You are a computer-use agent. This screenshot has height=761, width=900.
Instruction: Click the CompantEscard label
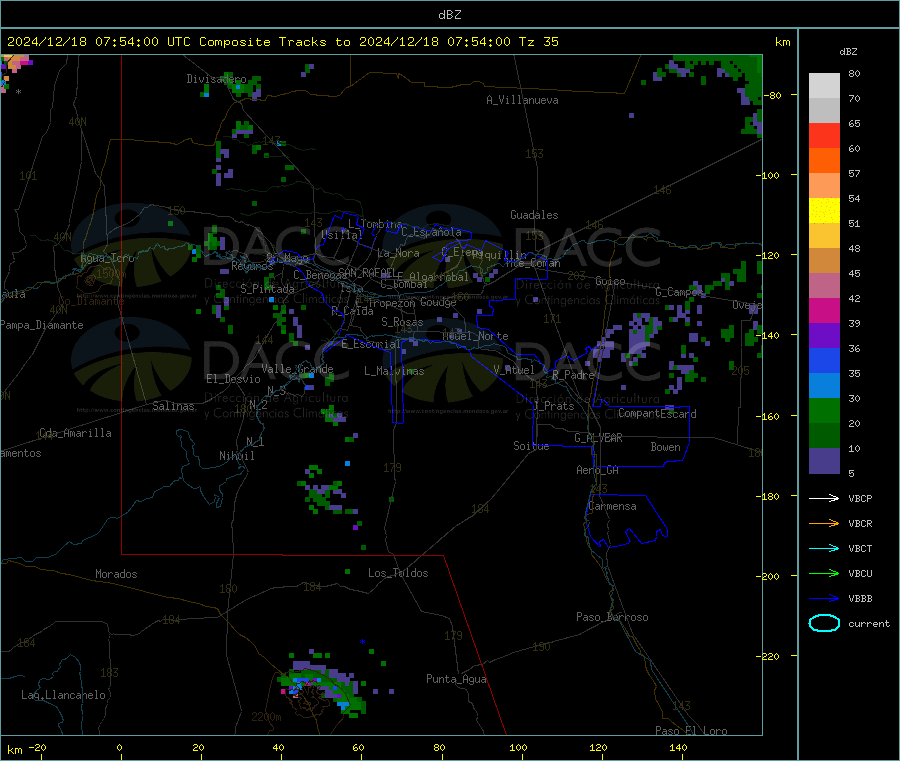pyautogui.click(x=657, y=414)
